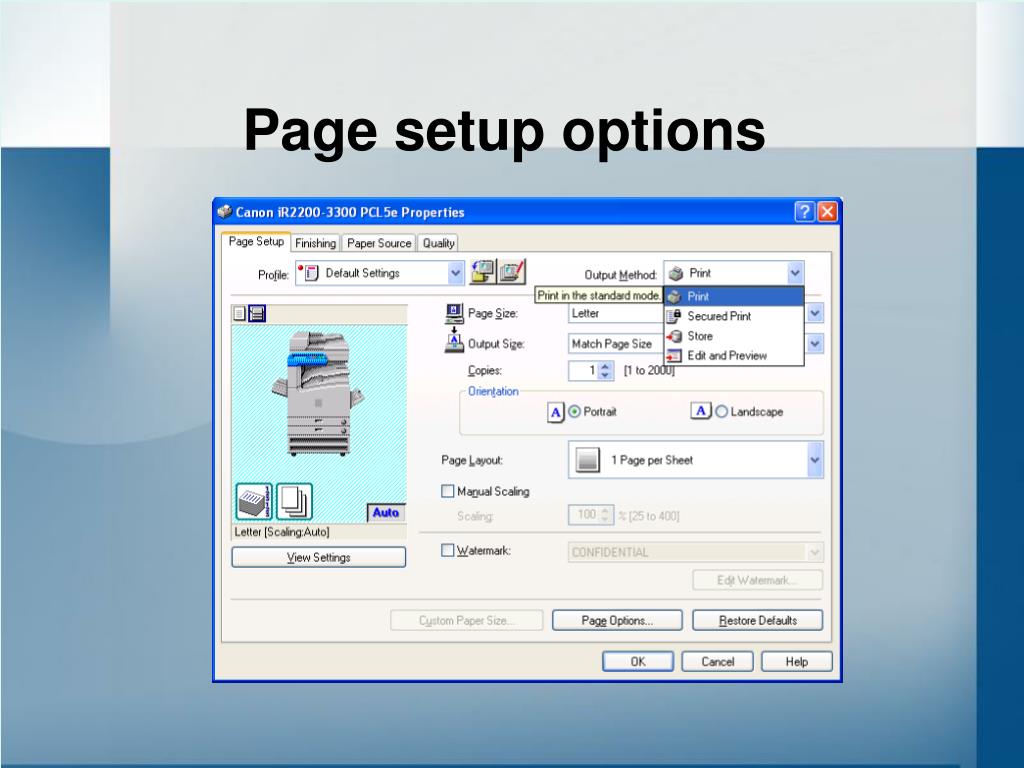
Task: Click the '[1 to 2000]' copies range text
Action: [x=648, y=370]
